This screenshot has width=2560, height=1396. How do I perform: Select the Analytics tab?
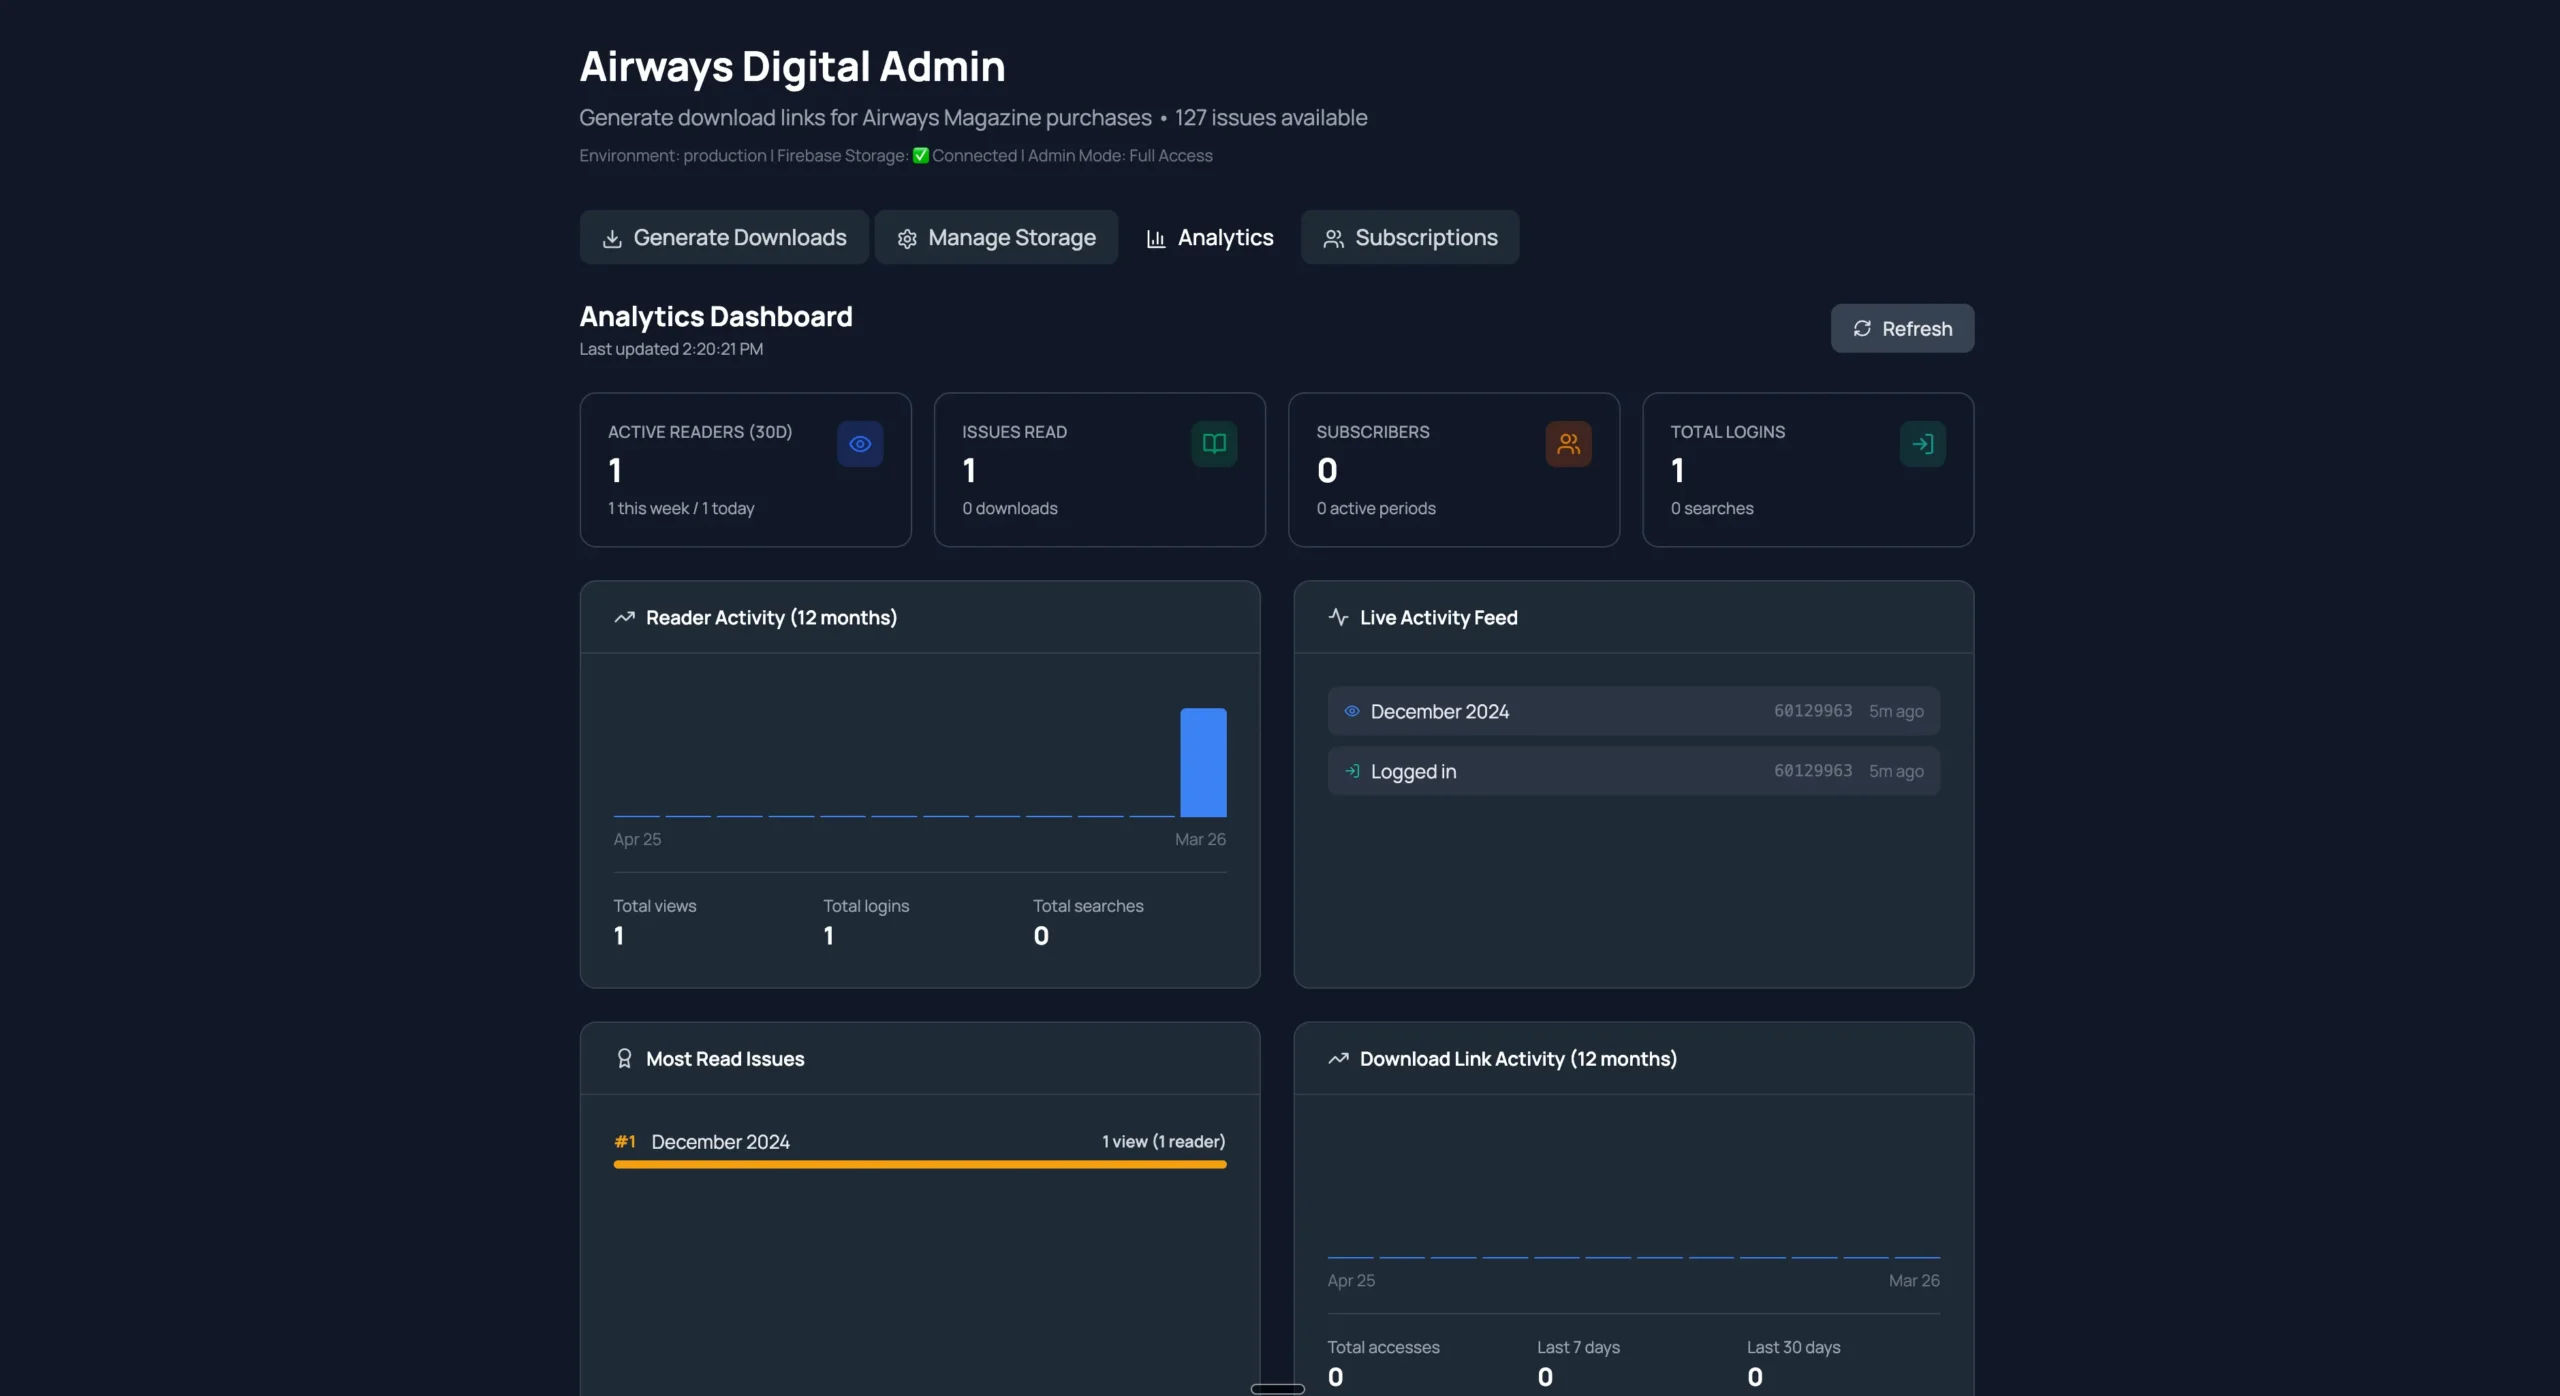1209,237
